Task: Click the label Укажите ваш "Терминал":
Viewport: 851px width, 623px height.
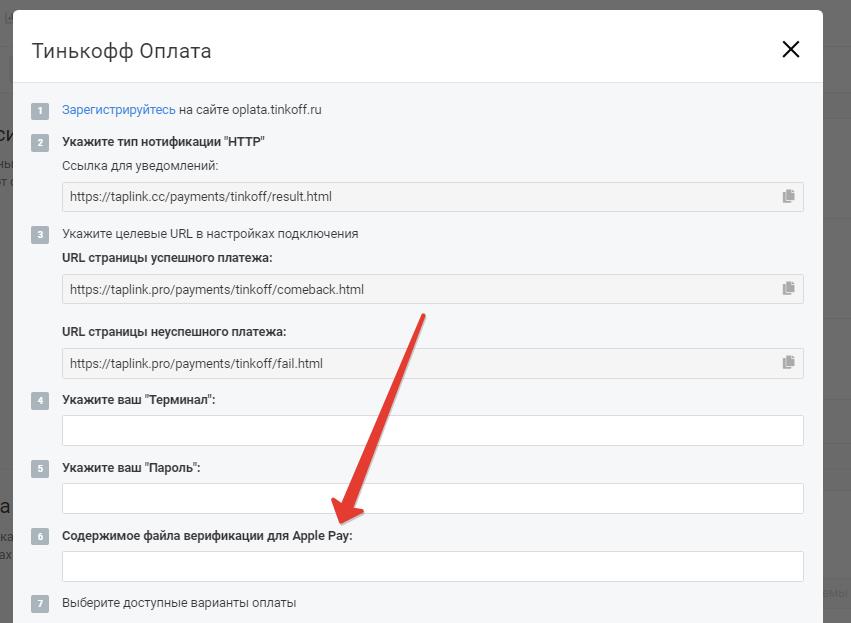Action: click(139, 400)
